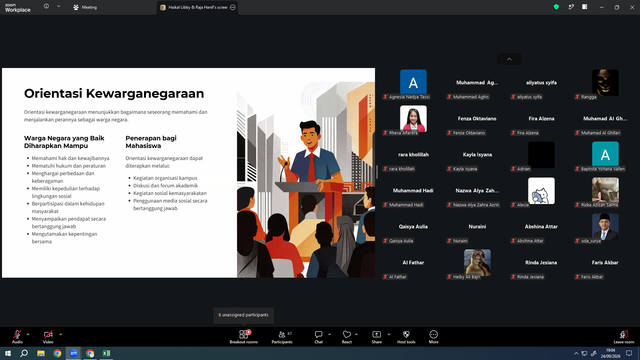
Task: Click Muhamad Al Ghifari participant name
Action: [605, 118]
